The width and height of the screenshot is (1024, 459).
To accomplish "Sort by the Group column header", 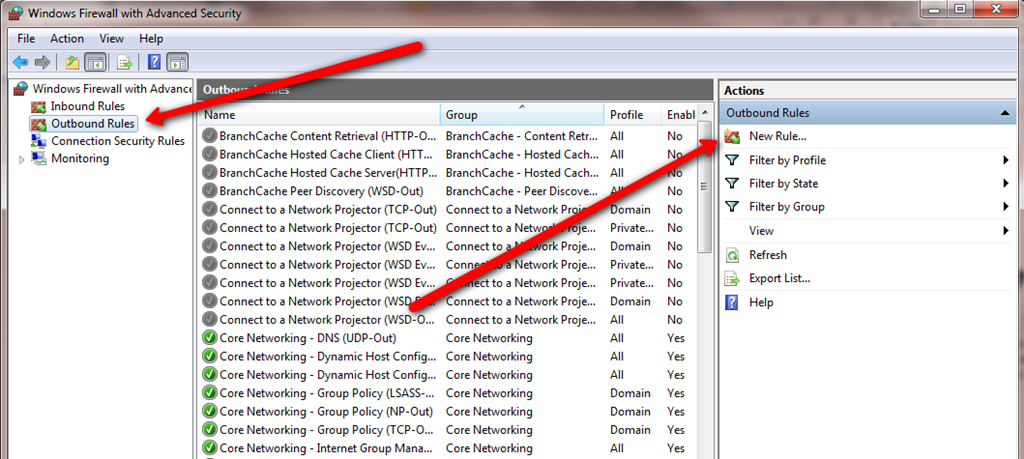I will tap(522, 115).
